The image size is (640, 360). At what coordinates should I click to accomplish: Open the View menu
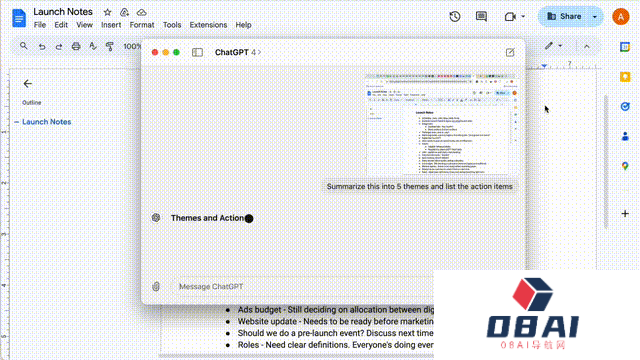[84, 25]
